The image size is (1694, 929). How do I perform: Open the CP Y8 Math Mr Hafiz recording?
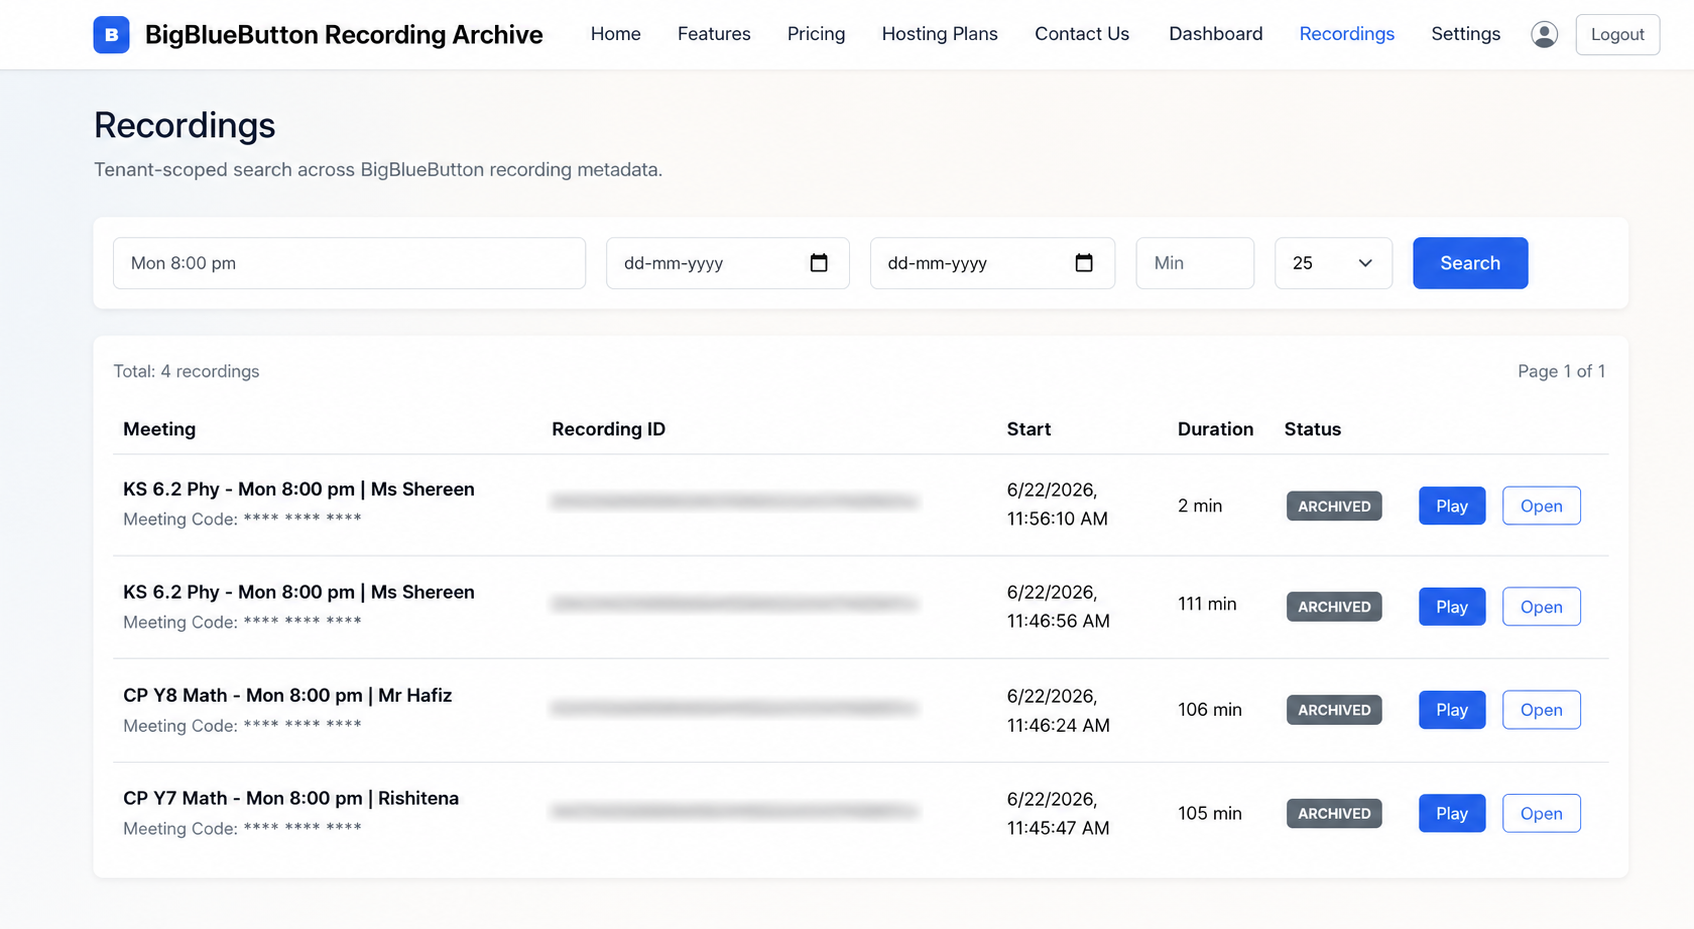point(1541,710)
